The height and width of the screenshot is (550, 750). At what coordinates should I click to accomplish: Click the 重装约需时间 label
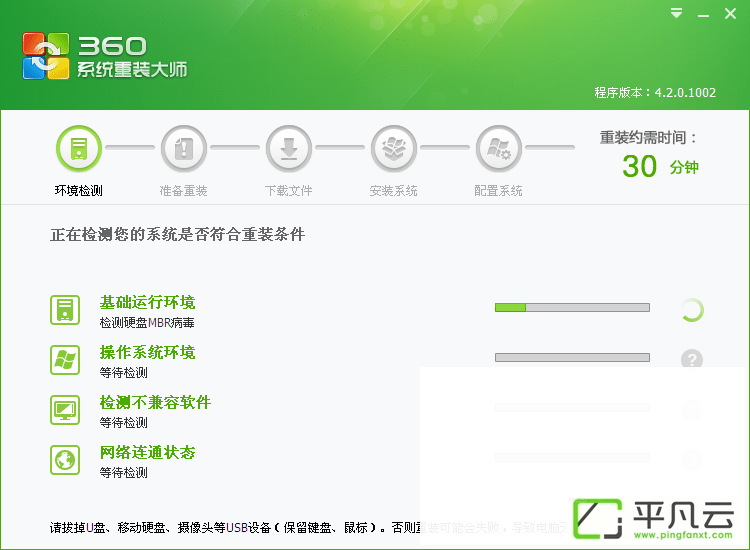click(x=648, y=138)
